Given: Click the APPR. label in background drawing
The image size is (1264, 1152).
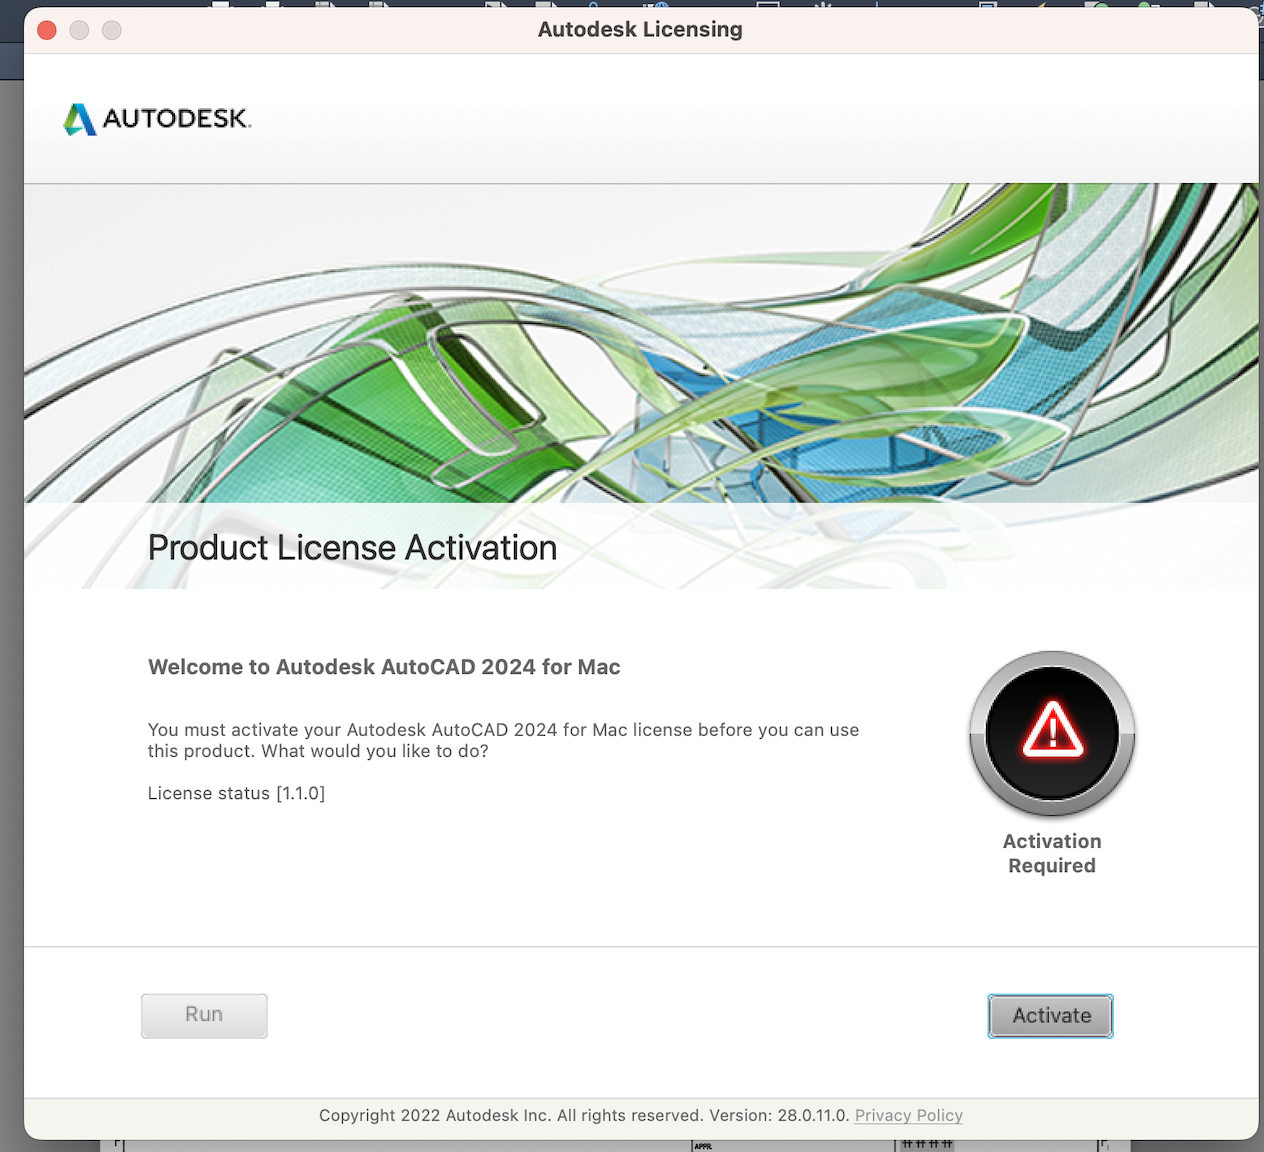Looking at the screenshot, I should point(703,1146).
